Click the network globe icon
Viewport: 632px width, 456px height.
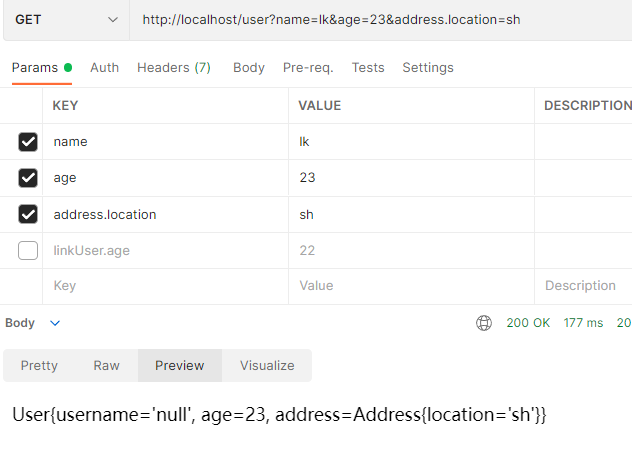[x=484, y=323]
